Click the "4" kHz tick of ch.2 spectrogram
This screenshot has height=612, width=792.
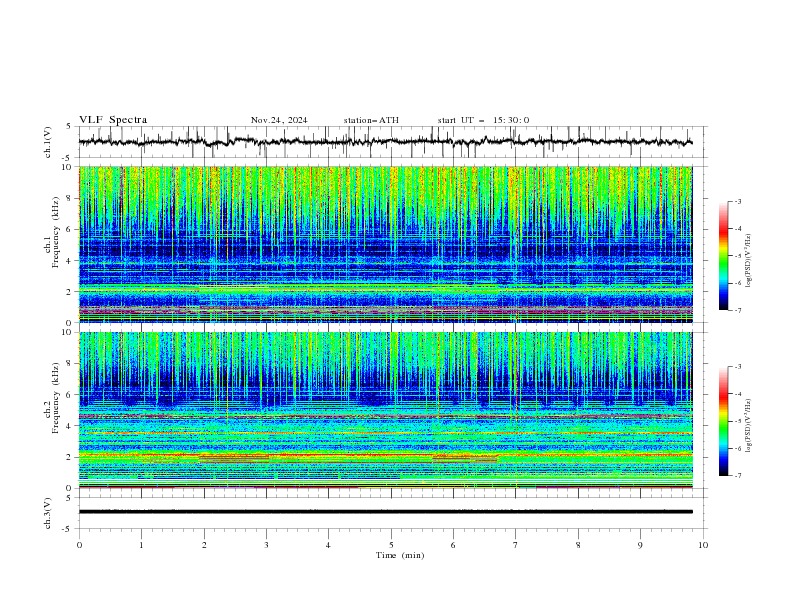click(70, 426)
